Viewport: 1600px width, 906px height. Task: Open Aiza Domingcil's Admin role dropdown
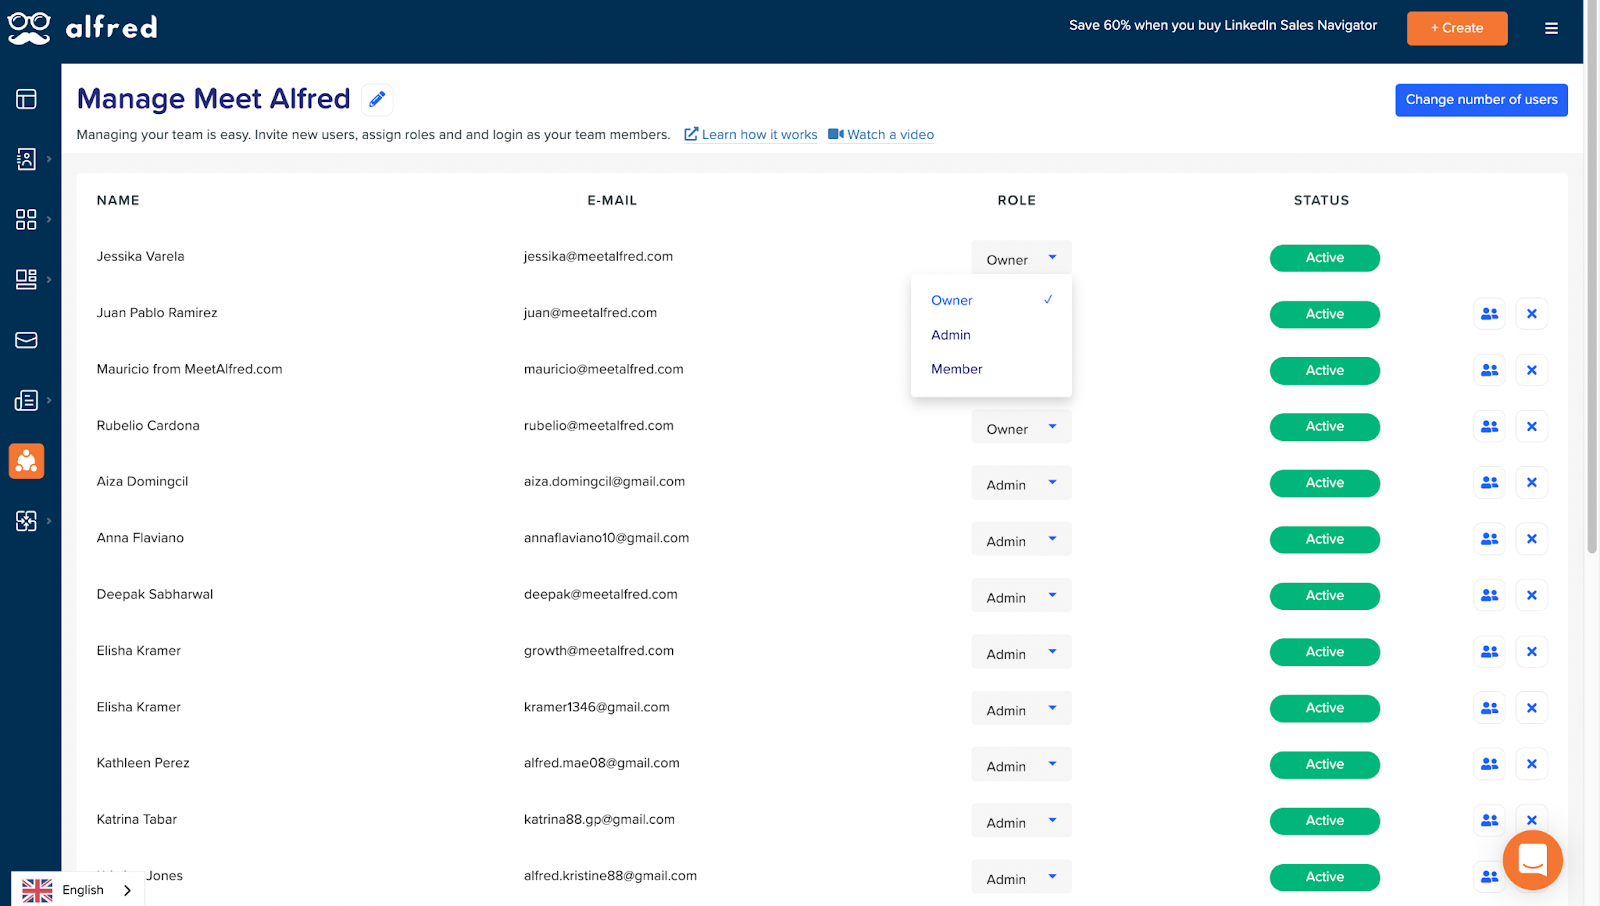[1021, 483]
